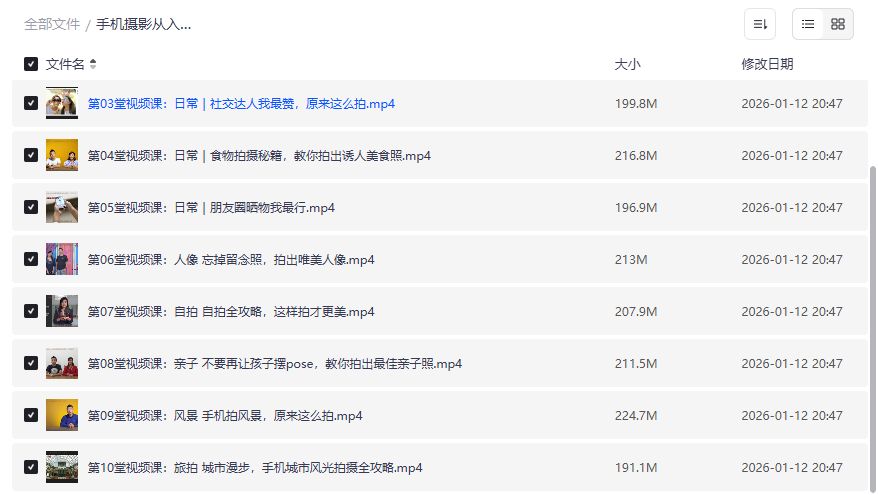878x495 pixels.
Task: Uncheck the 第05堂视频课 file checkbox
Action: coord(31,207)
